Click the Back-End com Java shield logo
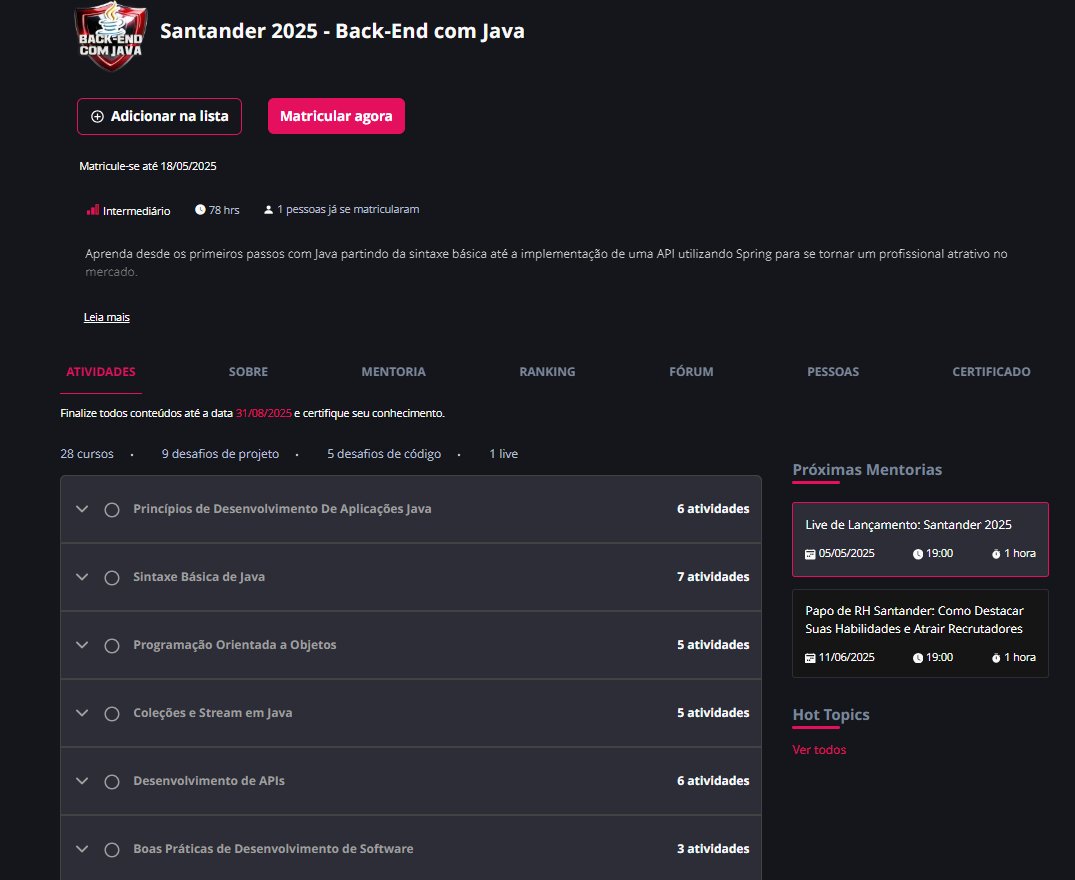 coord(110,36)
